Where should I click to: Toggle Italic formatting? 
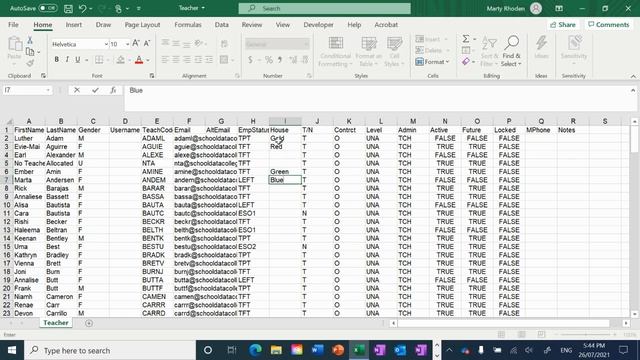click(x=67, y=60)
